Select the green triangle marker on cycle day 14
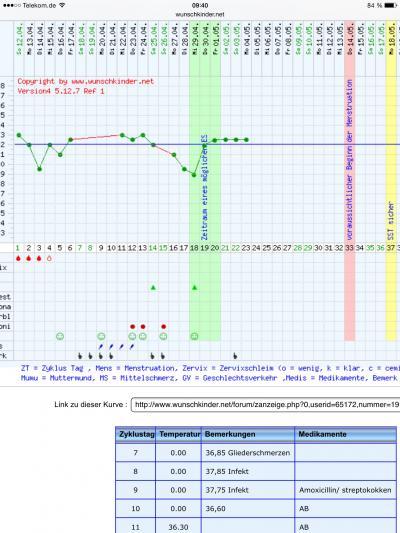The image size is (400, 533). click(153, 288)
